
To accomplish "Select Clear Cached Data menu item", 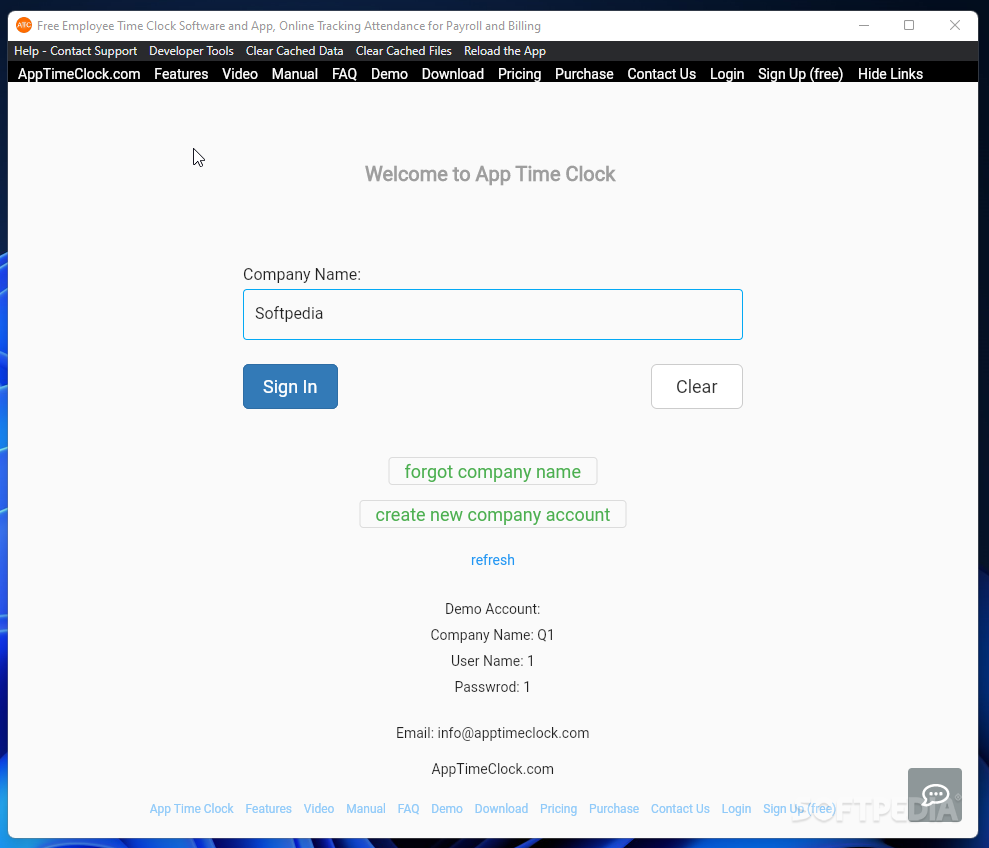I will coord(295,51).
